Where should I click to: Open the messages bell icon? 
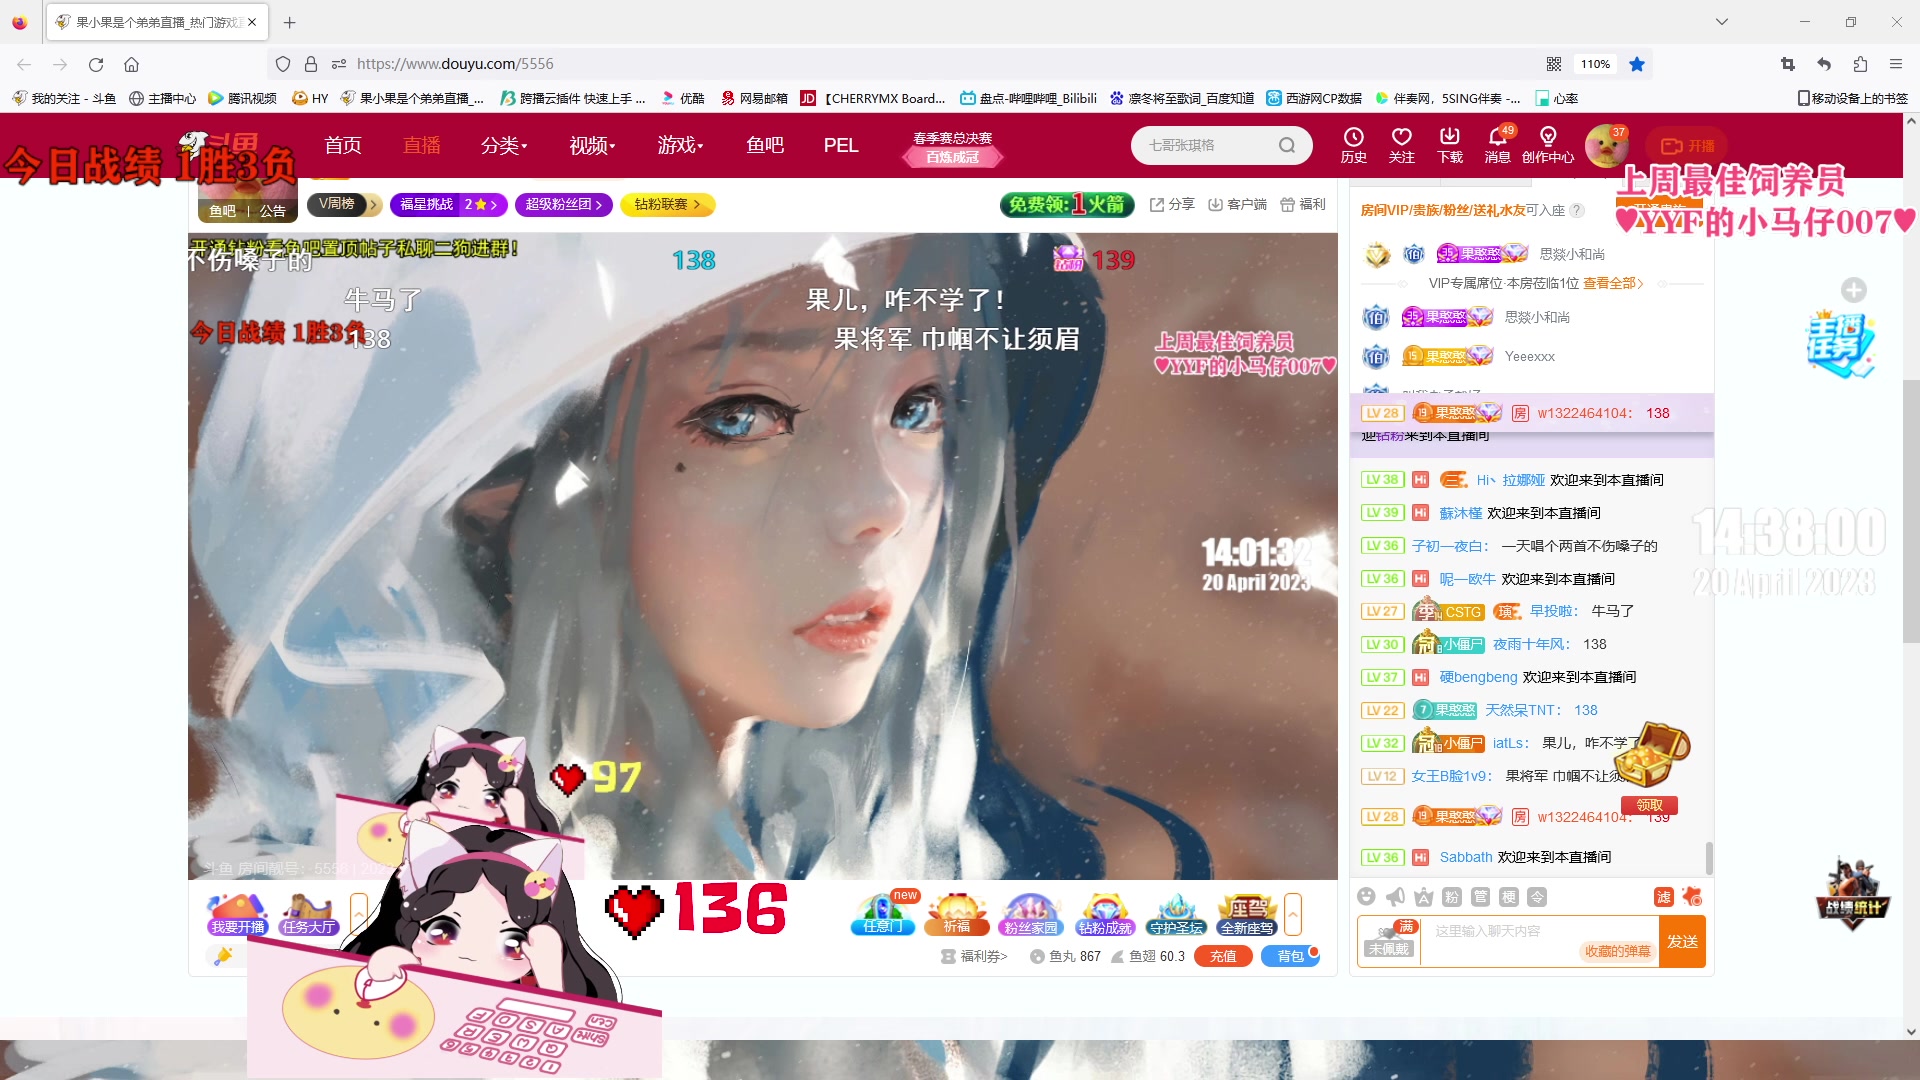pyautogui.click(x=1497, y=138)
